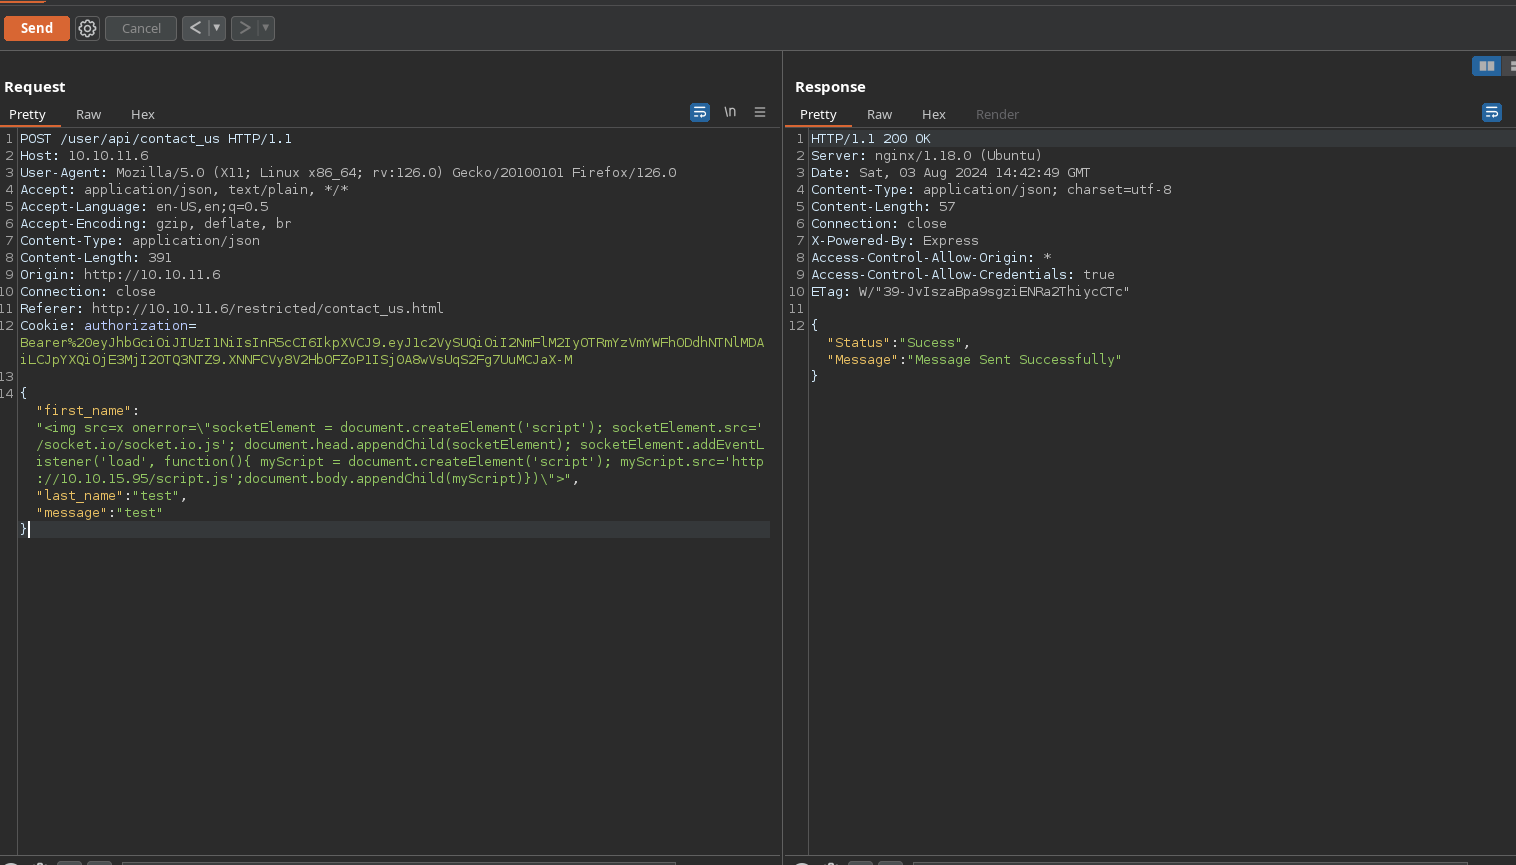Click the Accept-Encoding request header
This screenshot has width=1516, height=865.
tap(156, 223)
